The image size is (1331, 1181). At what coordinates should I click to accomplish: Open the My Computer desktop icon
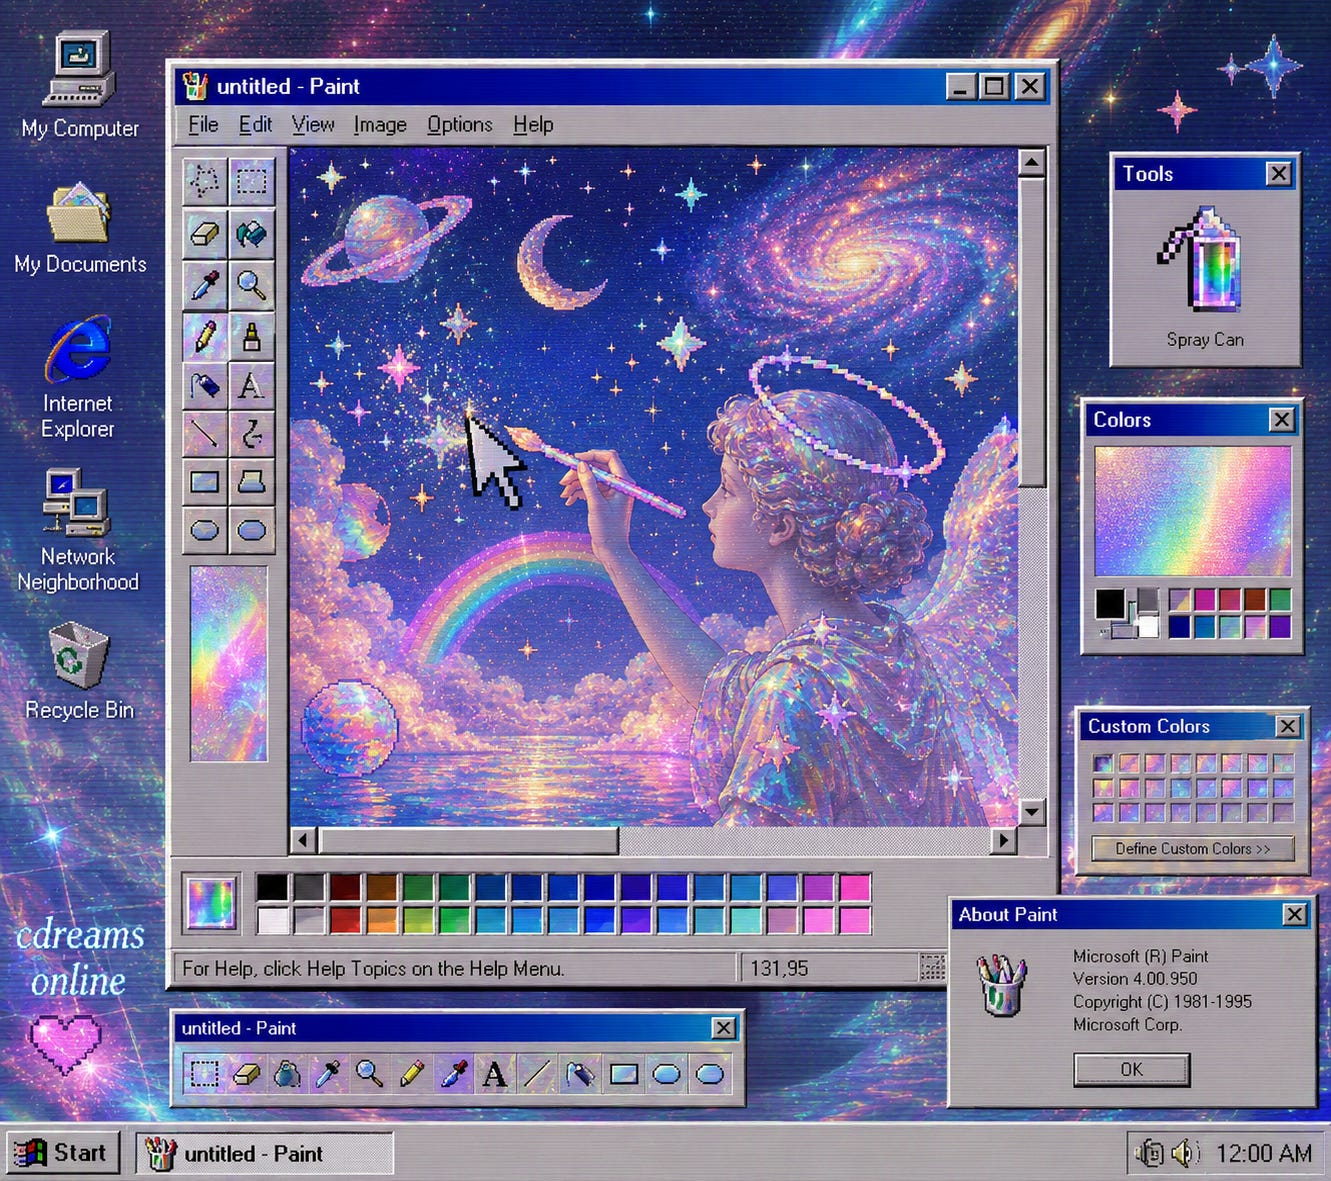click(80, 86)
